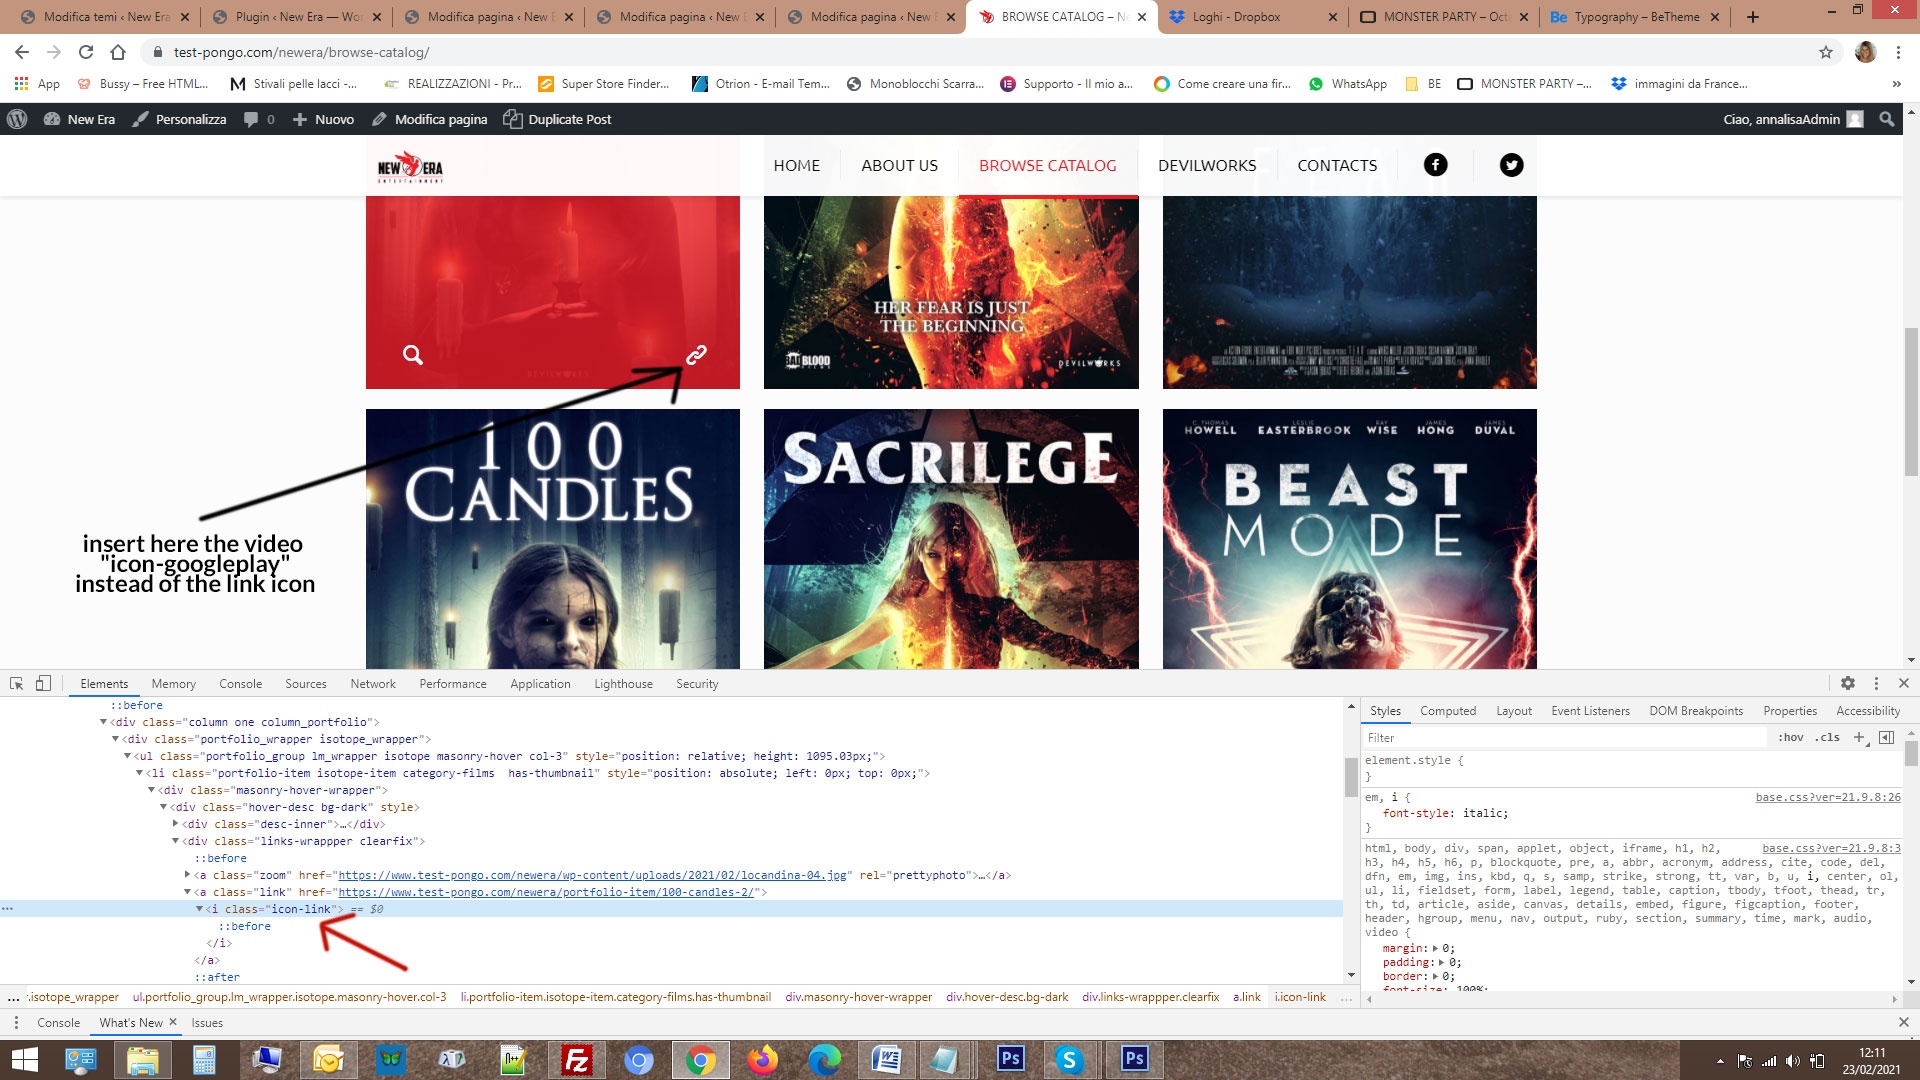Screen dimensions: 1920x1080
Task: Add new style rule plus icon
Action: tap(1859, 738)
